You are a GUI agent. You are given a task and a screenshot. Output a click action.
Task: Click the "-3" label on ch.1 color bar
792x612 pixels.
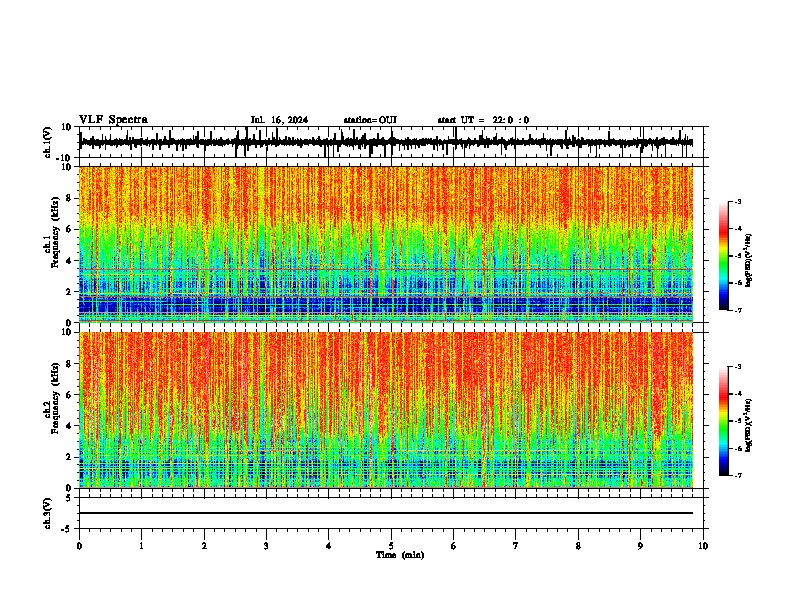tap(738, 201)
